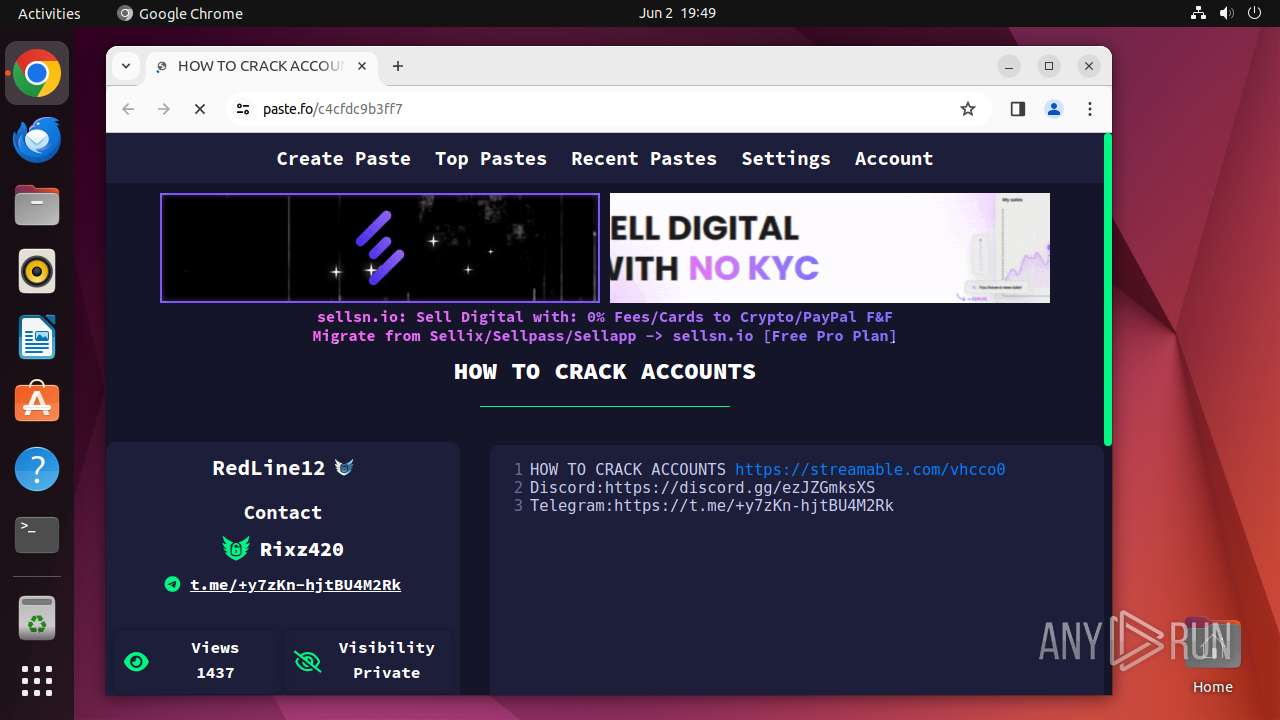This screenshot has height=720, width=1280.
Task: Launch Terminal from the dock
Action: [x=37, y=535]
